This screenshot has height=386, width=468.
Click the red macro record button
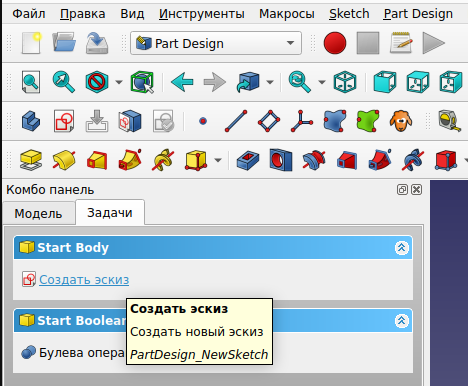(x=335, y=43)
